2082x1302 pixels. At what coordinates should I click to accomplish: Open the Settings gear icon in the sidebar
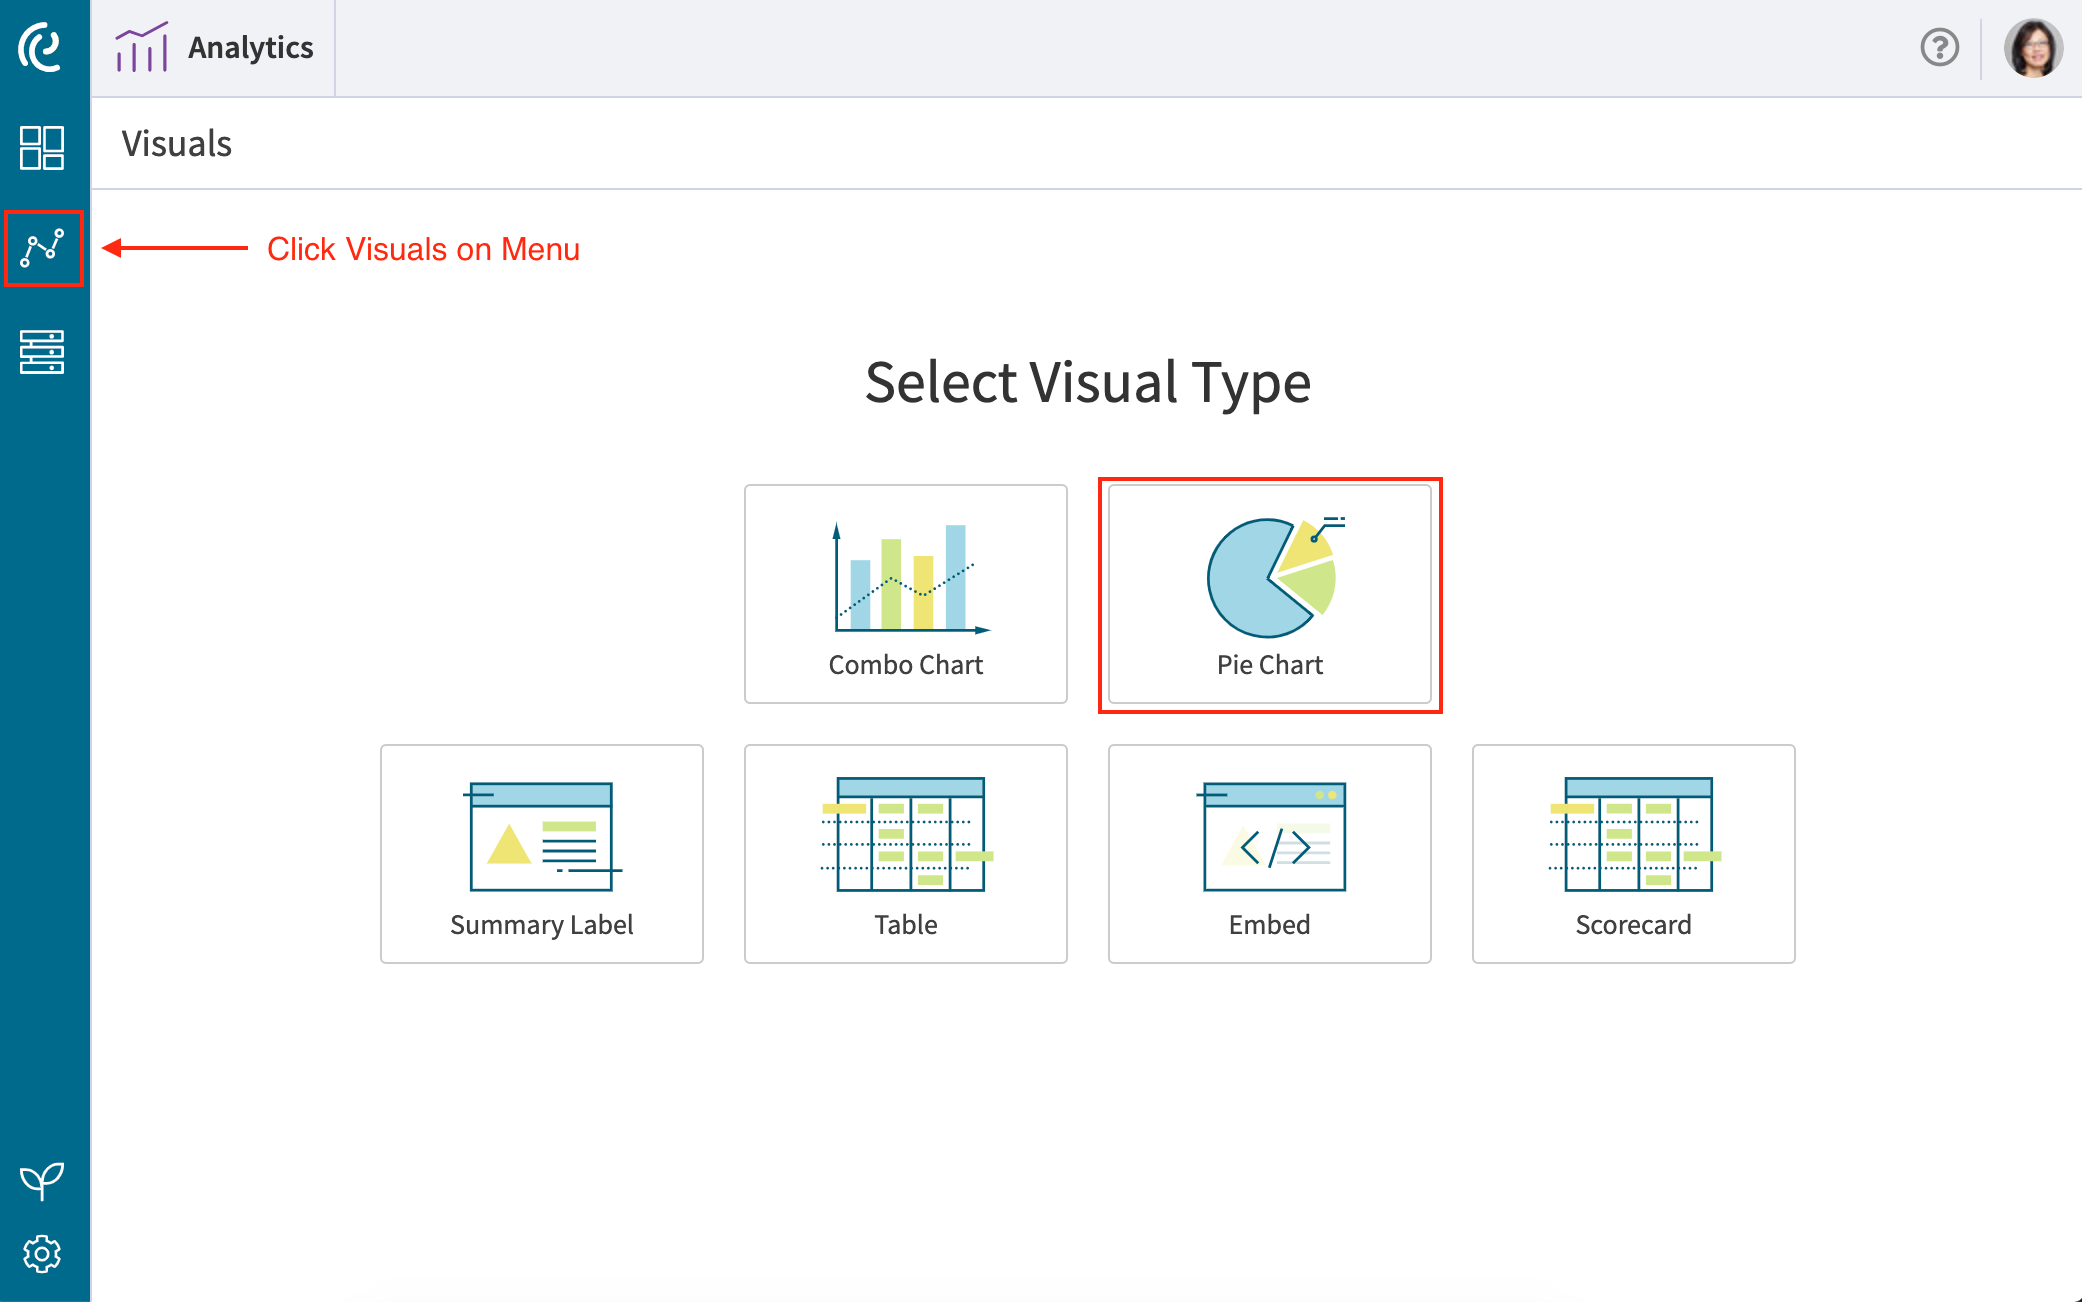point(43,1254)
